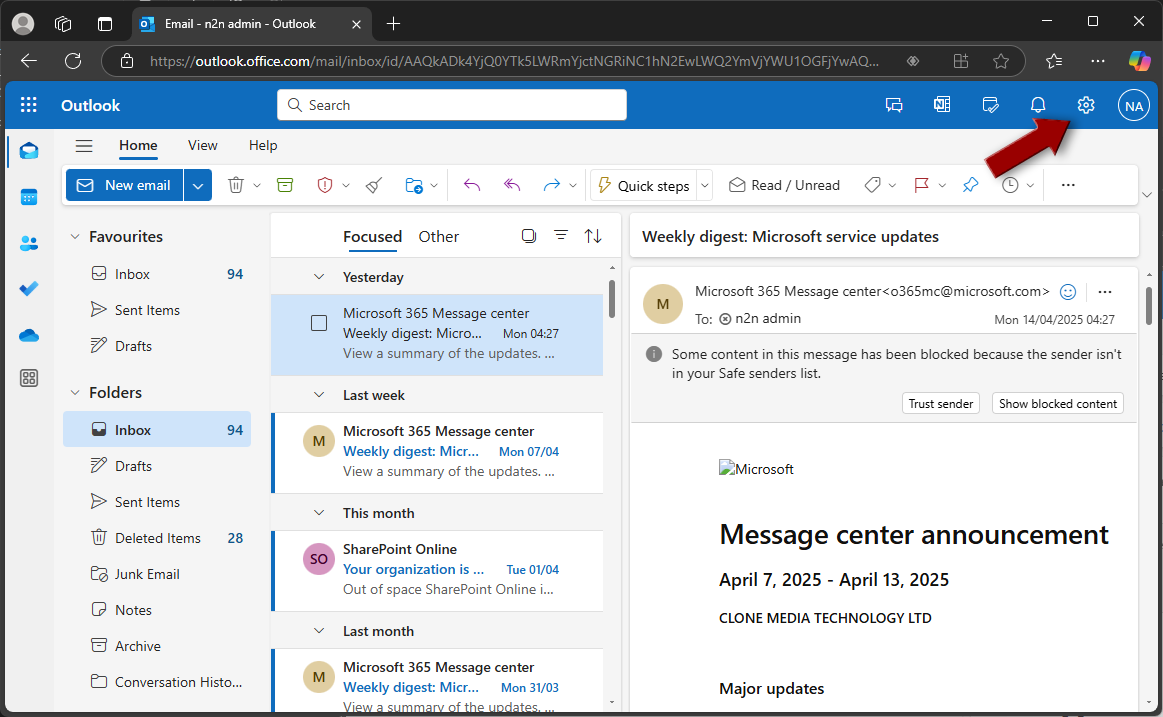Open People from left app bar
Screen dimensions: 1163x717
(29, 243)
